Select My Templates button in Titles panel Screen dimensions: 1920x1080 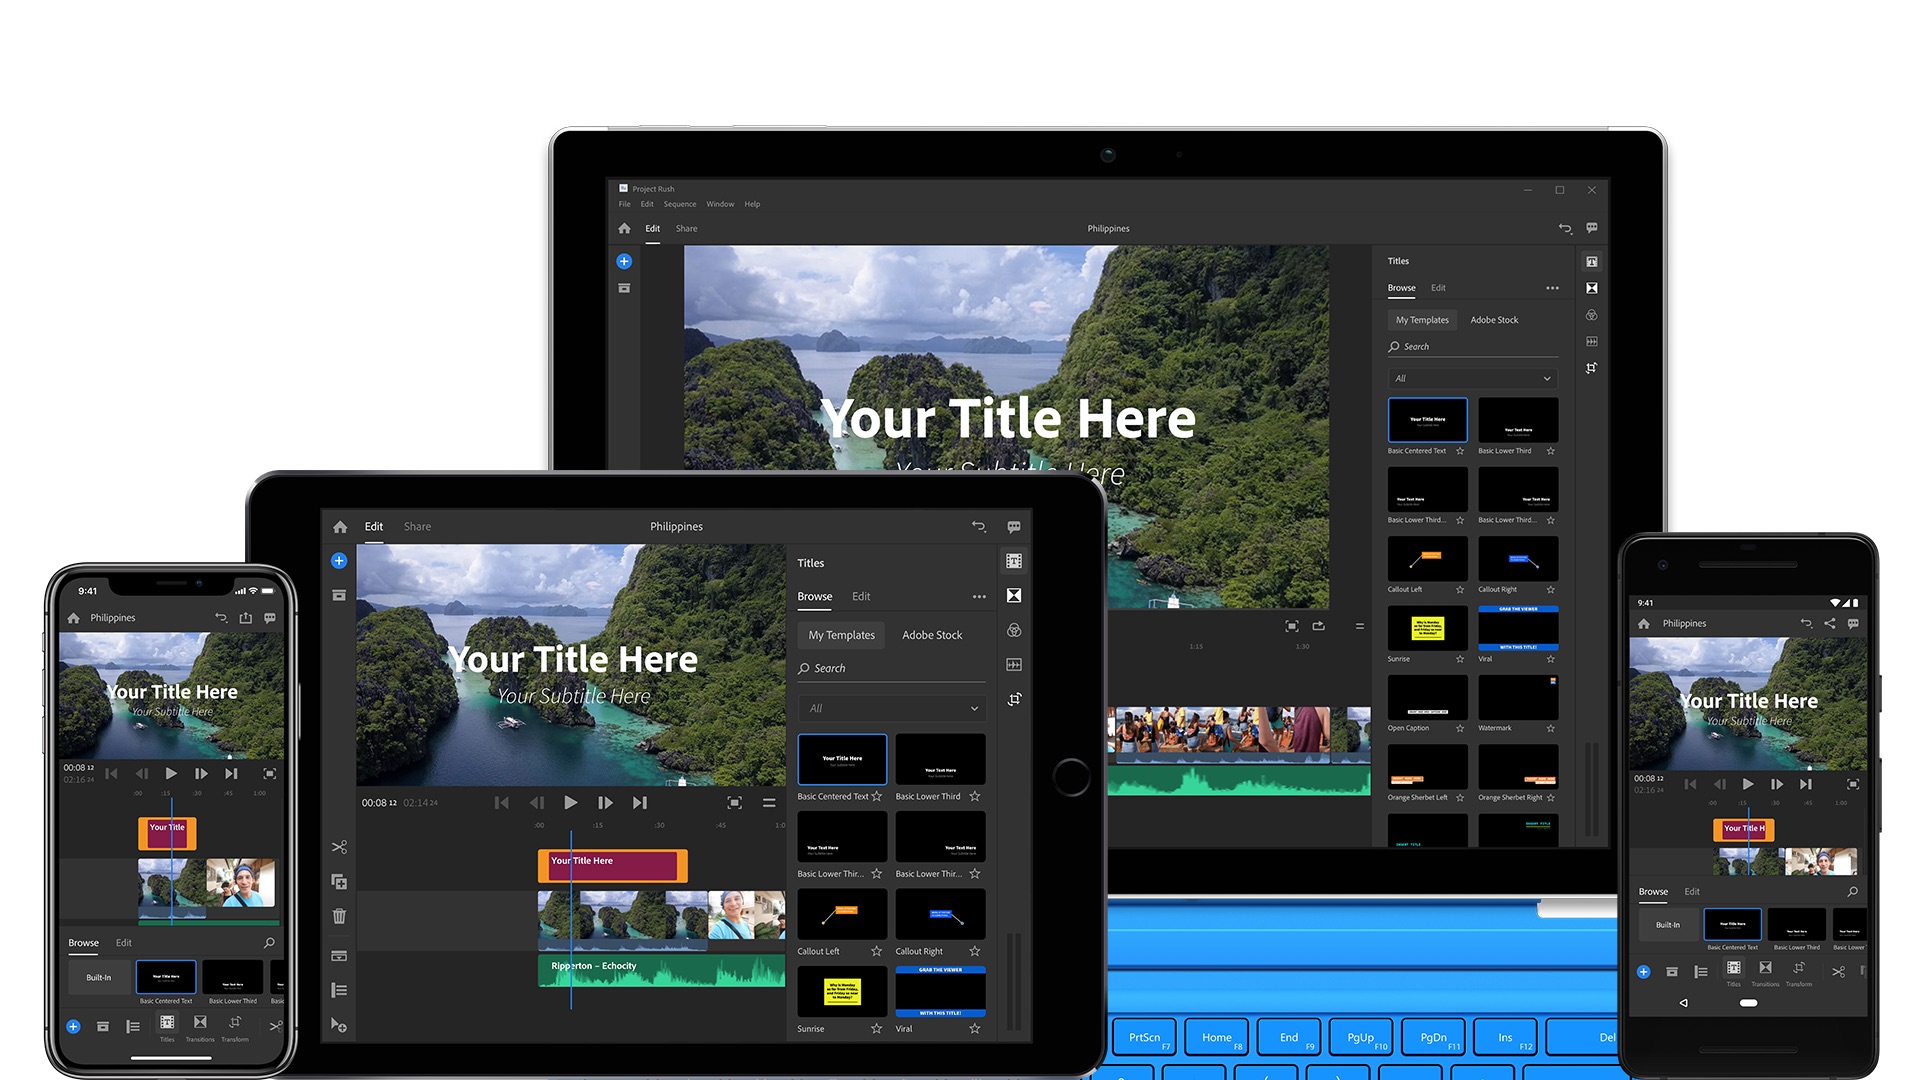pyautogui.click(x=1422, y=319)
